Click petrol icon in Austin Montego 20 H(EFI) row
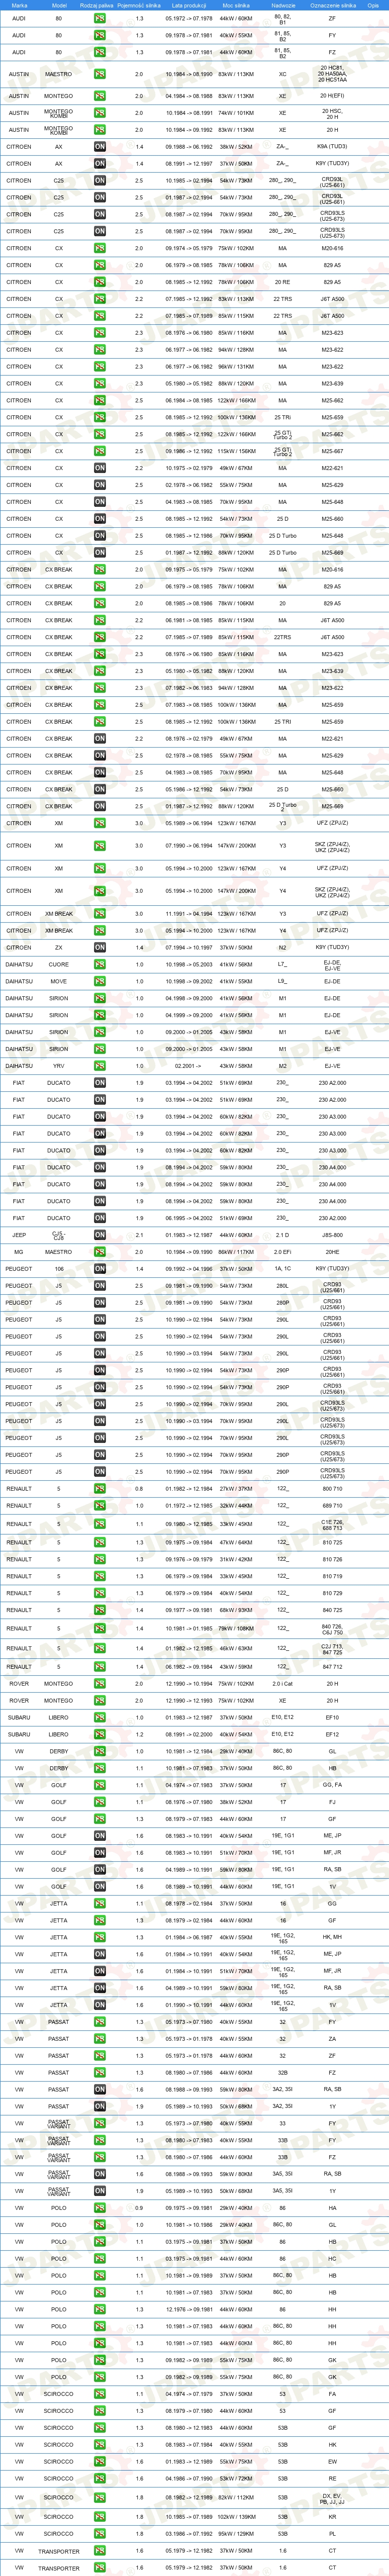Image resolution: width=389 pixels, height=2576 pixels. tap(100, 96)
